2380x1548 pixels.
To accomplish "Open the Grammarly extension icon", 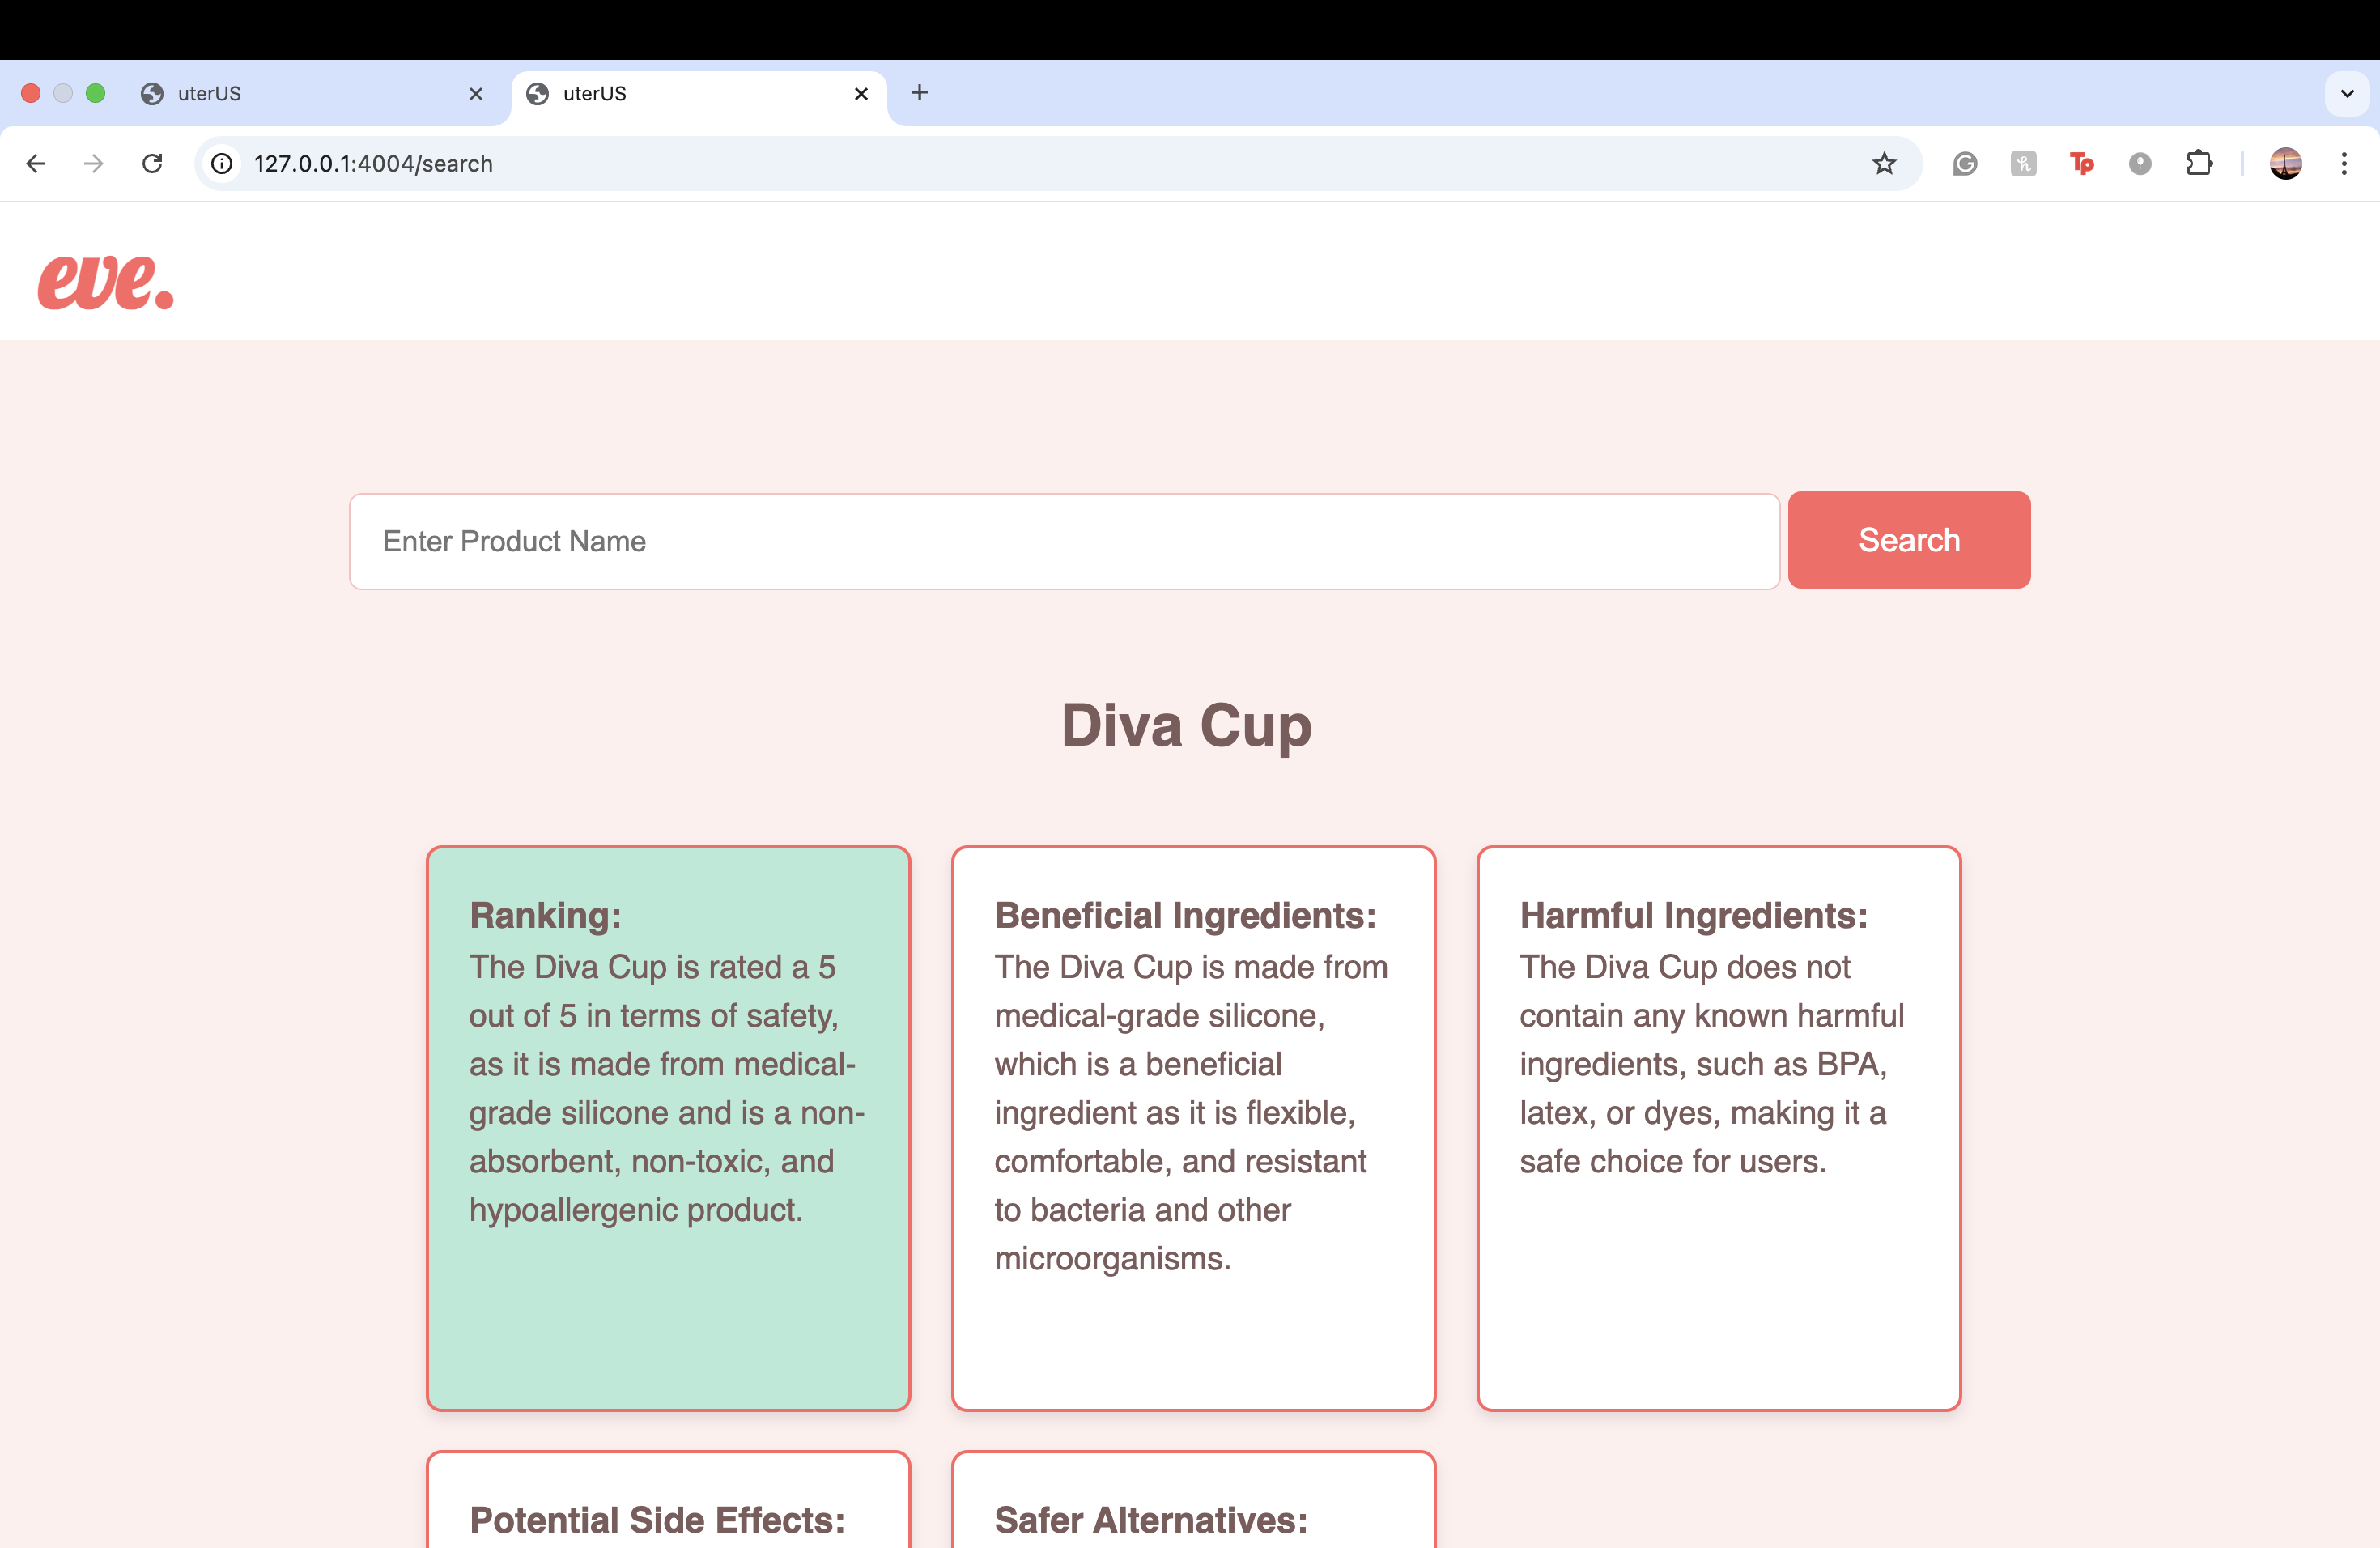I will tap(1965, 163).
